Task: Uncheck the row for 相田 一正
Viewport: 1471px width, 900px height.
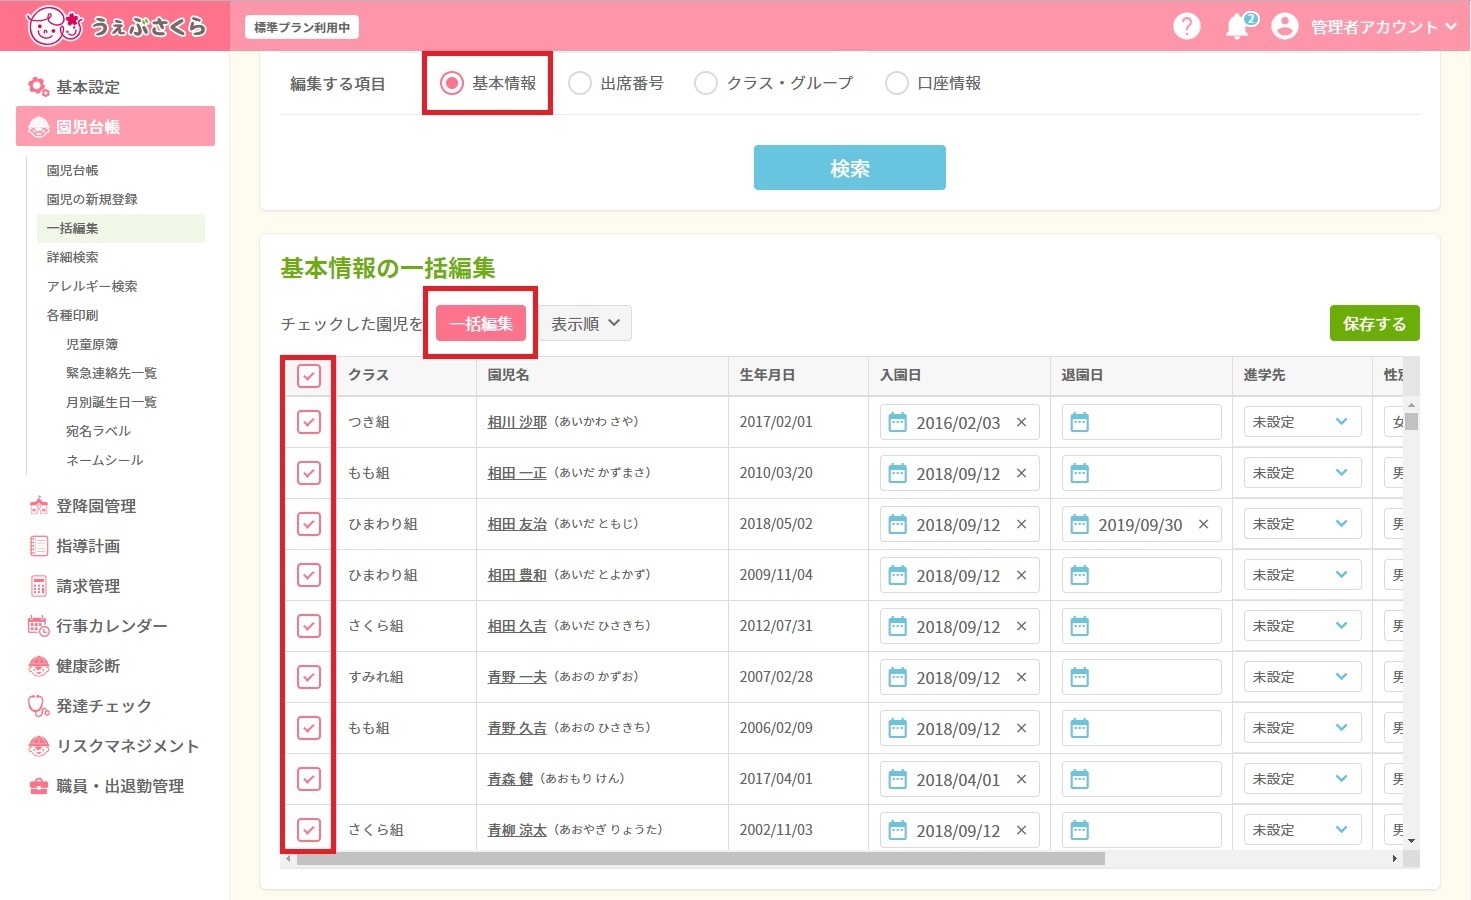Action: point(309,473)
